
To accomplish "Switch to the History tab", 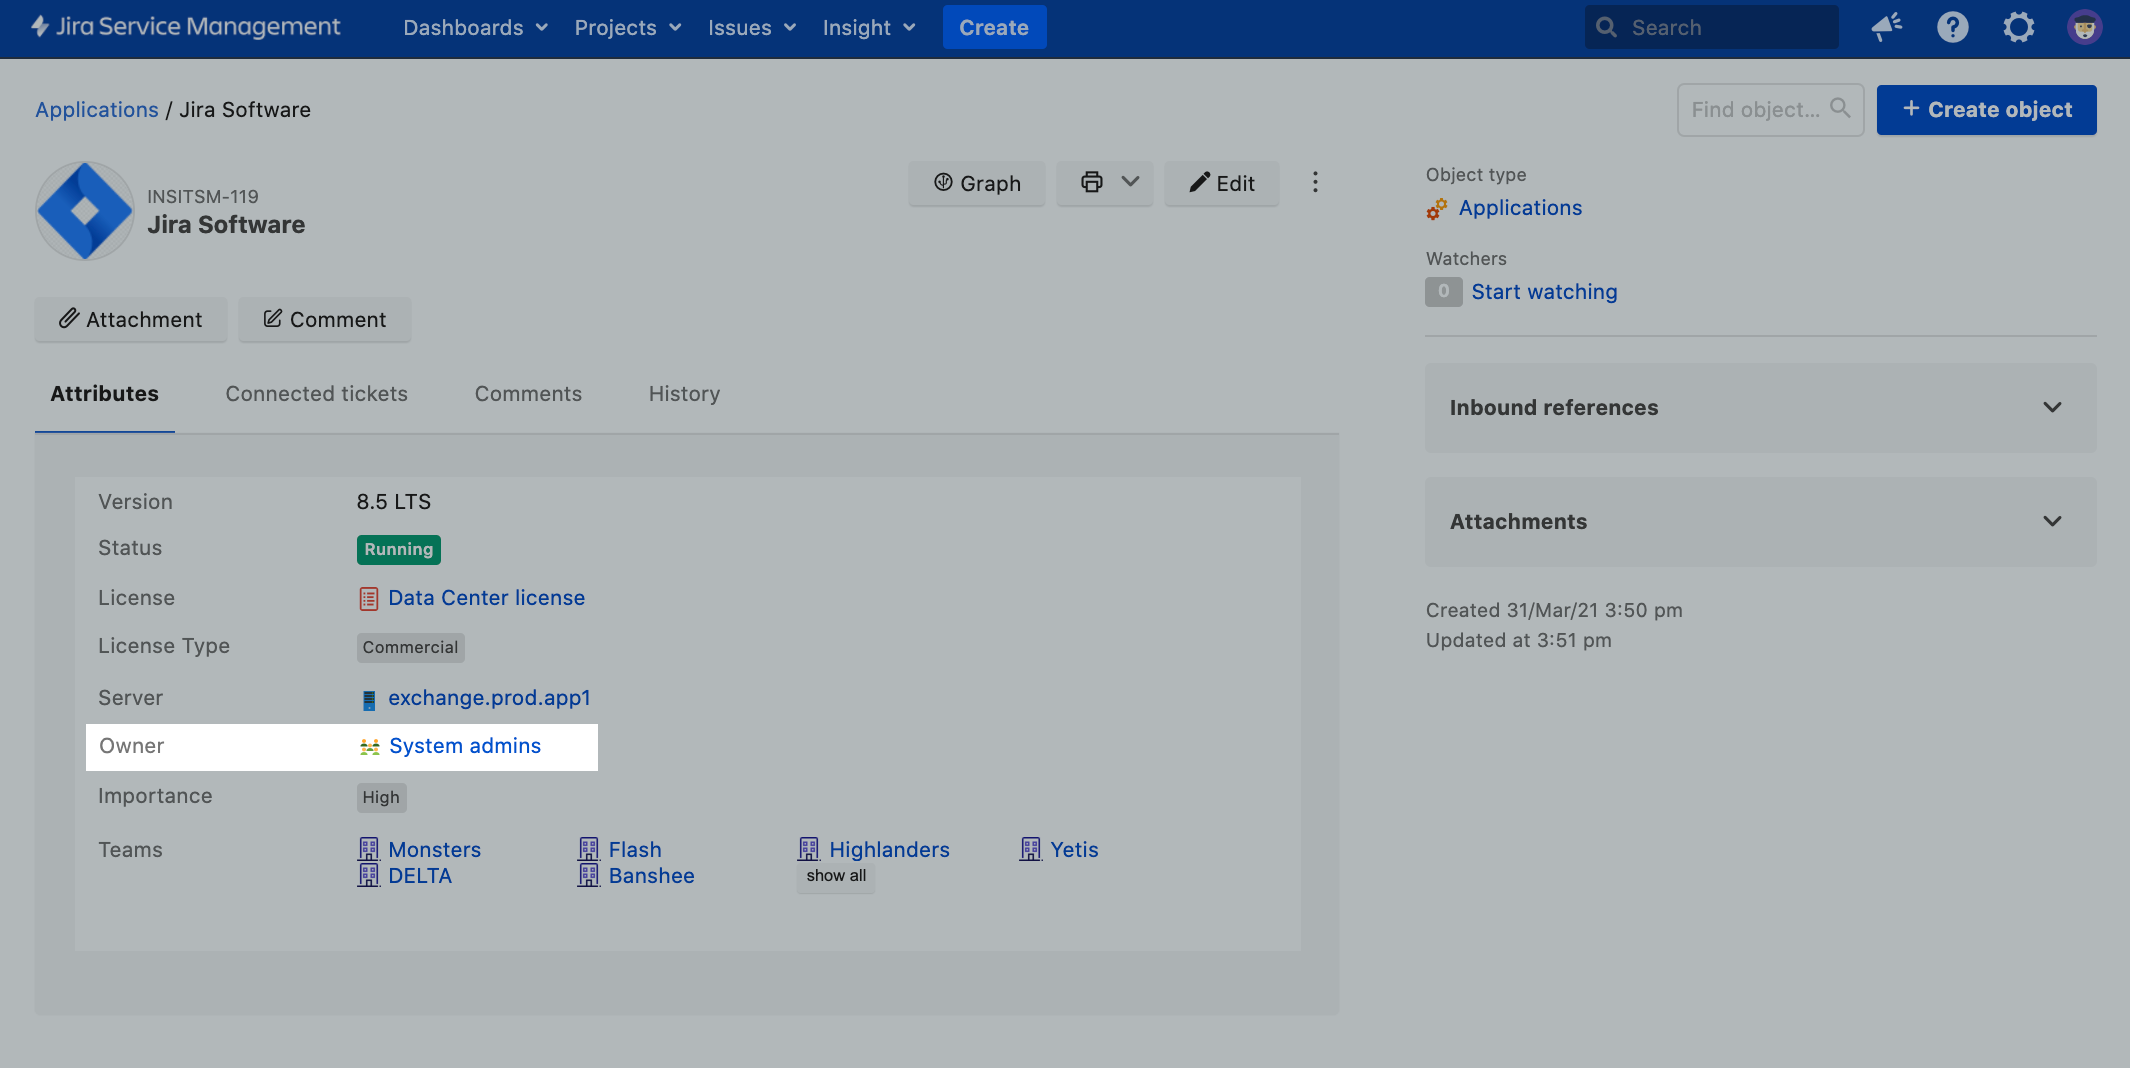I will (684, 394).
